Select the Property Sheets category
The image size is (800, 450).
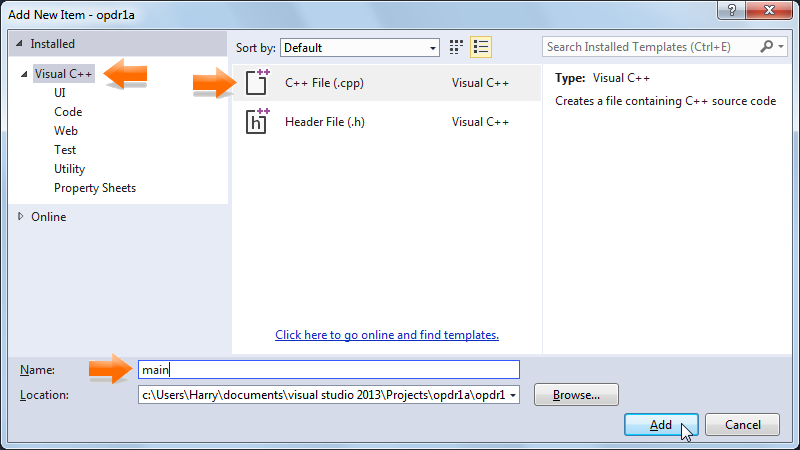(95, 188)
